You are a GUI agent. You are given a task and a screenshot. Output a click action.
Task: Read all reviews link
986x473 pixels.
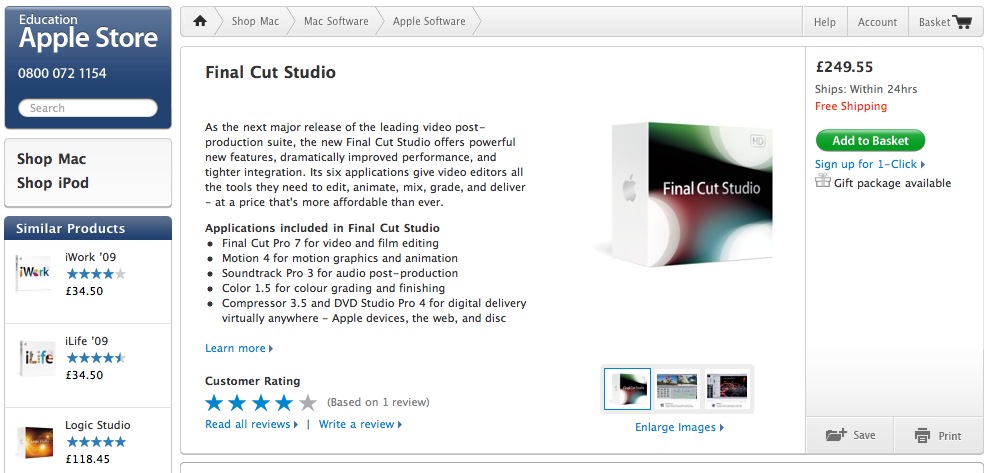pyautogui.click(x=252, y=424)
